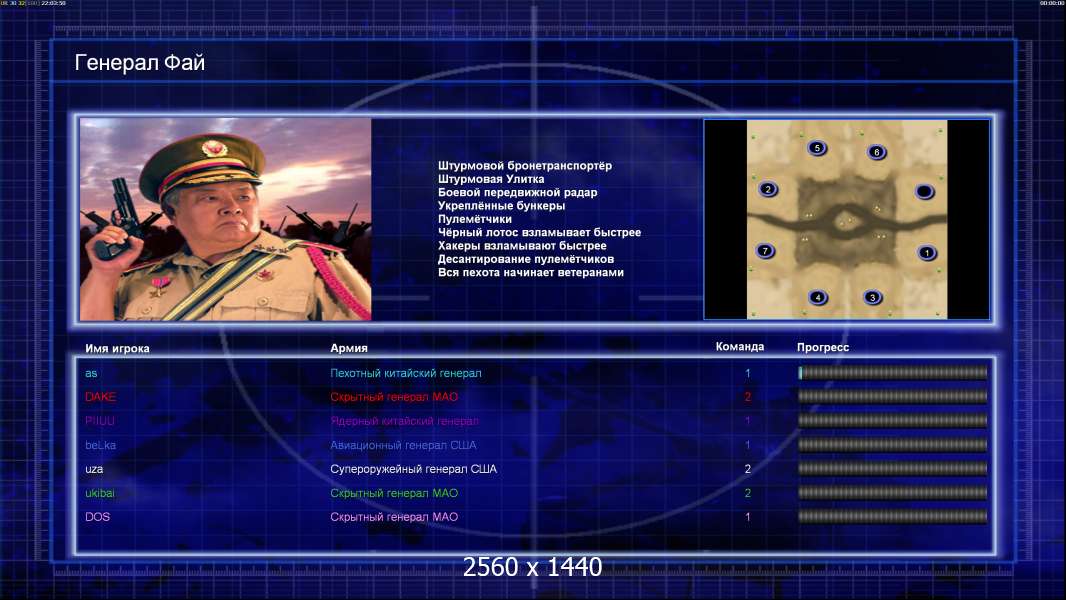
Task: Click the progress bar in ukibai's row
Action: [x=893, y=493]
